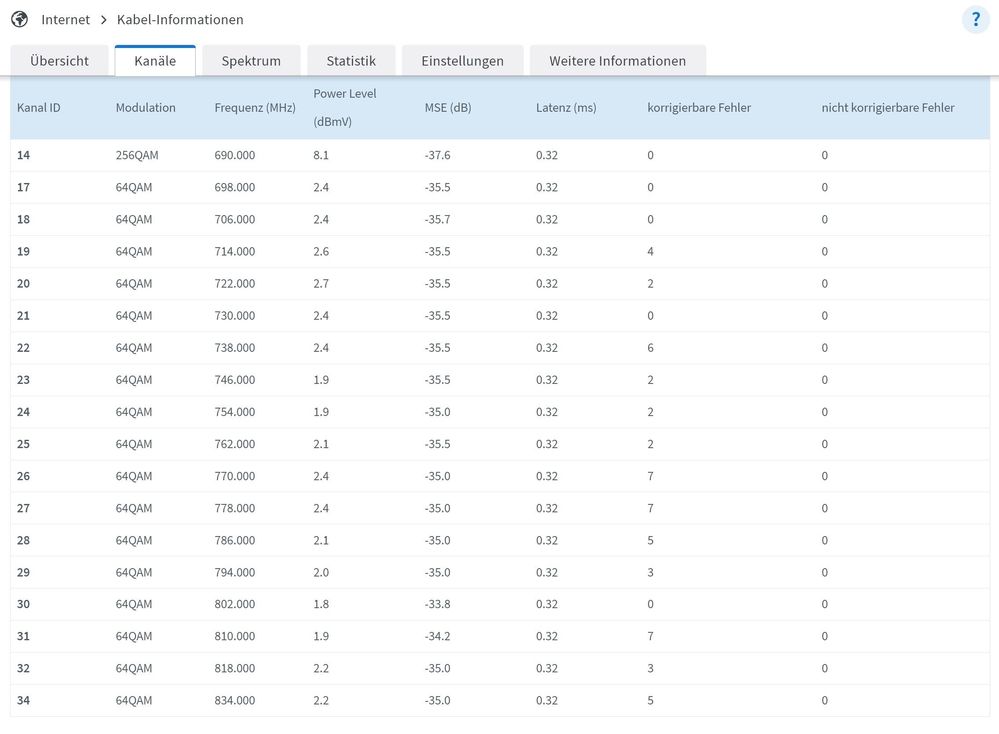Open the Internet breadcrumb link
The height and width of the screenshot is (734, 999).
pos(66,20)
